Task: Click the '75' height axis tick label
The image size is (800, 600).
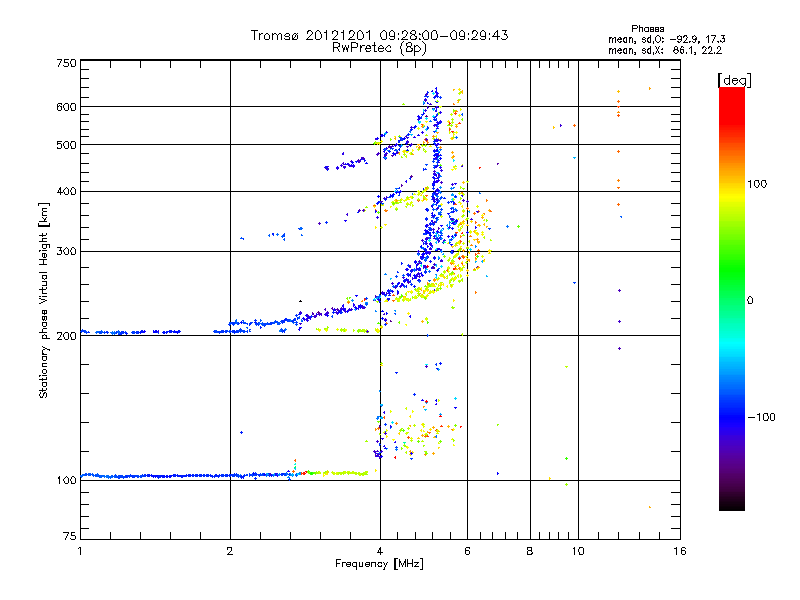Action: tap(70, 536)
